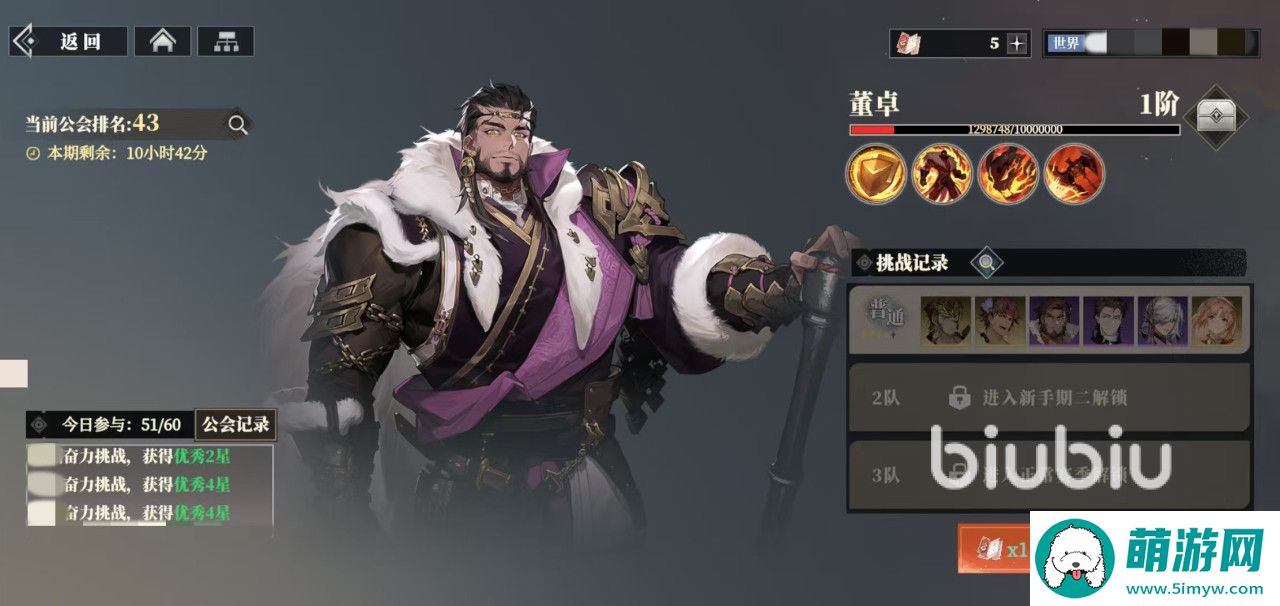
Task: View the golden shield skill icon
Action: [x=876, y=172]
